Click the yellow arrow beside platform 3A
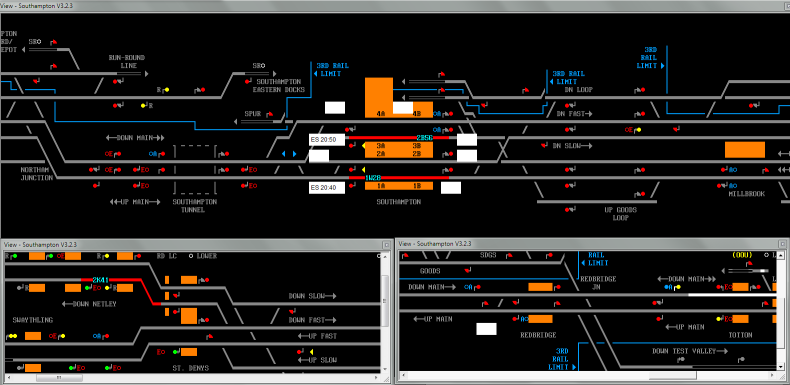This screenshot has width=790, height=385. (x=364, y=146)
